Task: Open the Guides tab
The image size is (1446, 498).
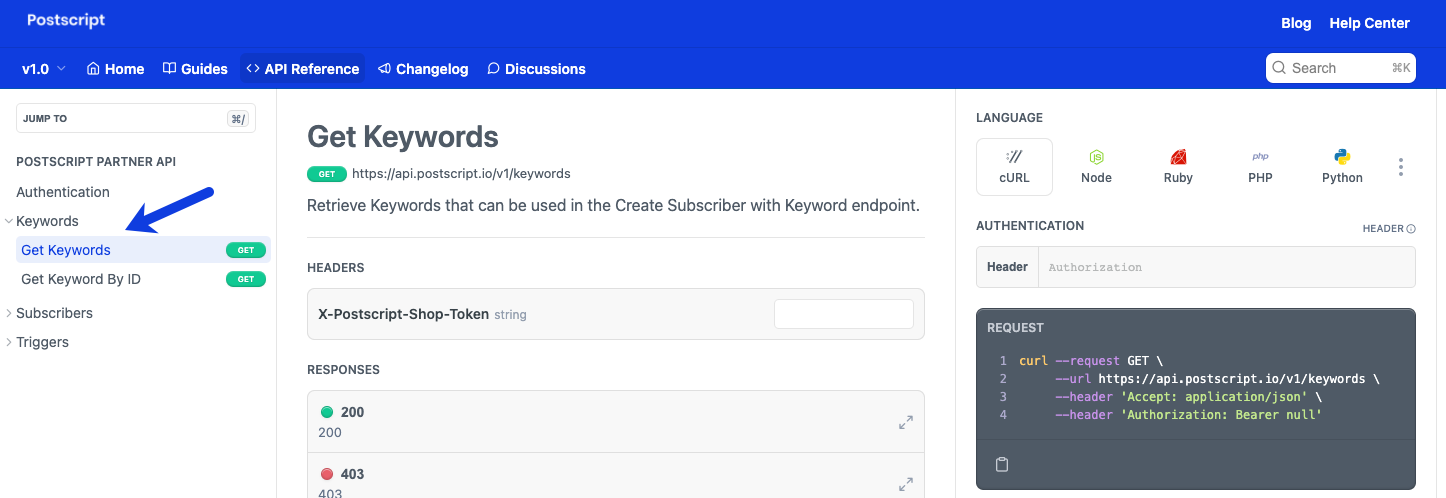Action: 195,69
